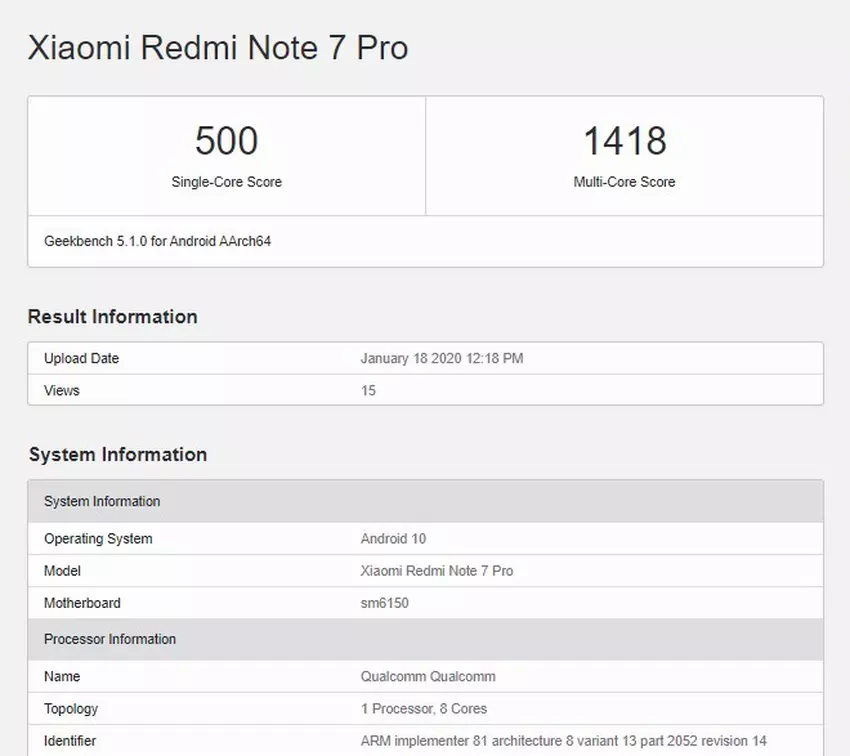Click the 1 Processor, 8 Cores topology value
This screenshot has height=756, width=850.
(423, 708)
